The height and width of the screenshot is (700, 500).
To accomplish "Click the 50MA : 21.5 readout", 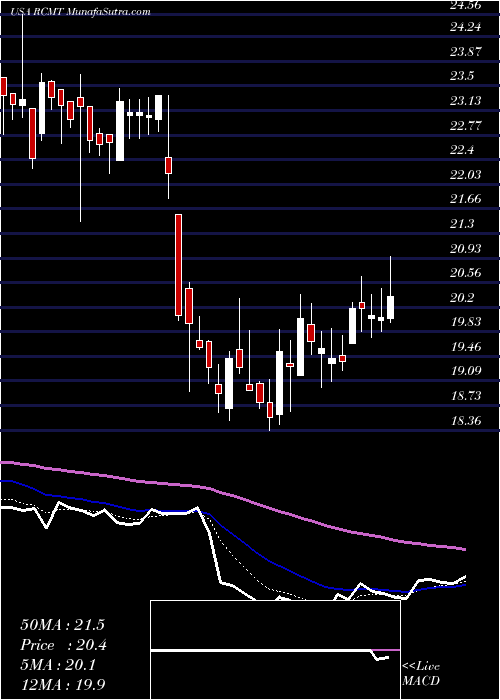I will pyautogui.click(x=62, y=625).
